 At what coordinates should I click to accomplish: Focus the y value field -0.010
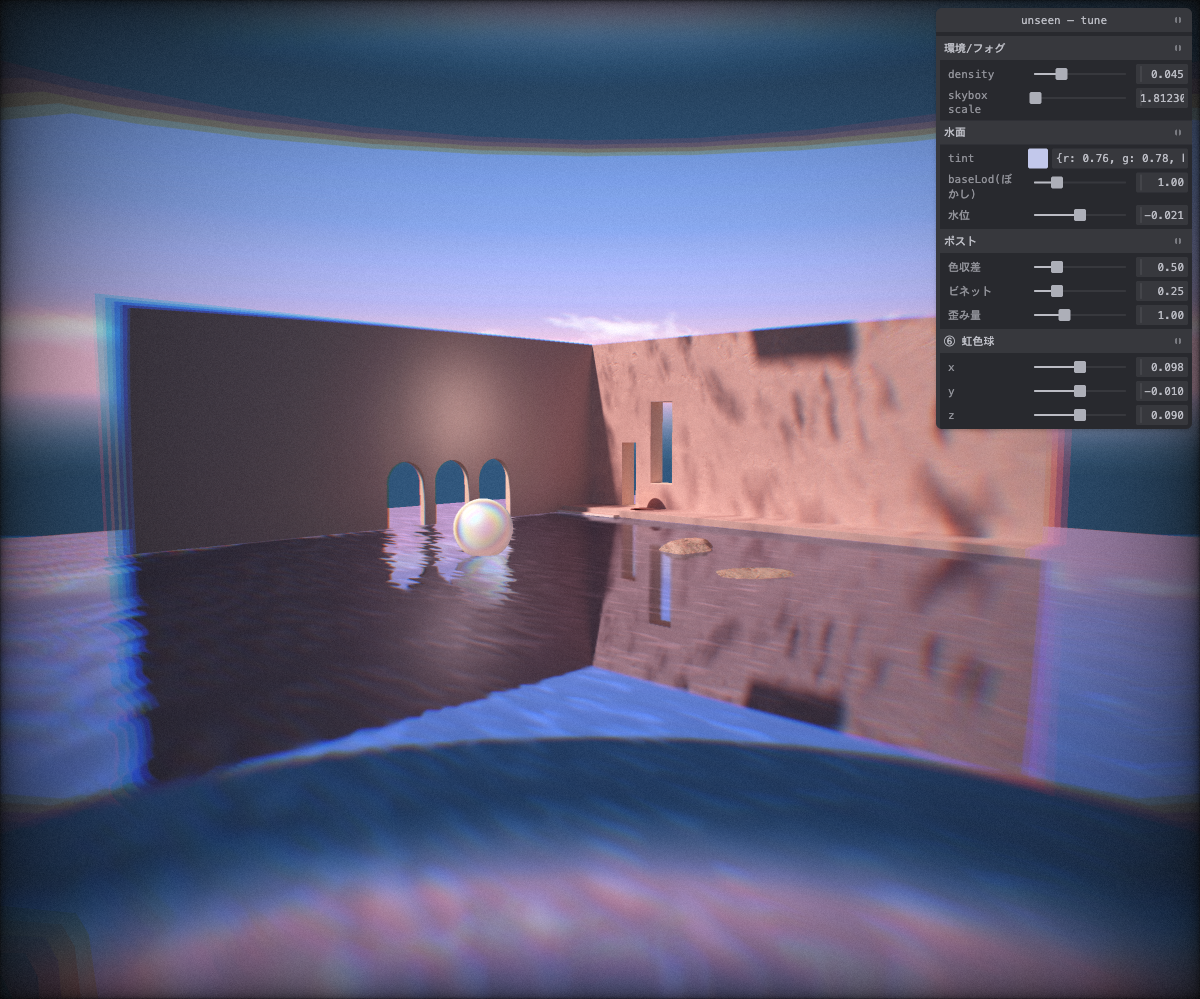click(x=1163, y=391)
